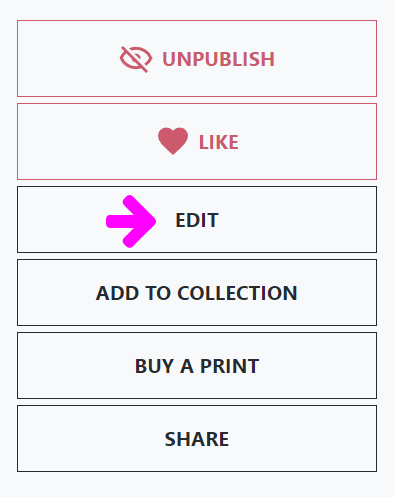394x497 pixels.
Task: Open the Edit option
Action: point(197,219)
